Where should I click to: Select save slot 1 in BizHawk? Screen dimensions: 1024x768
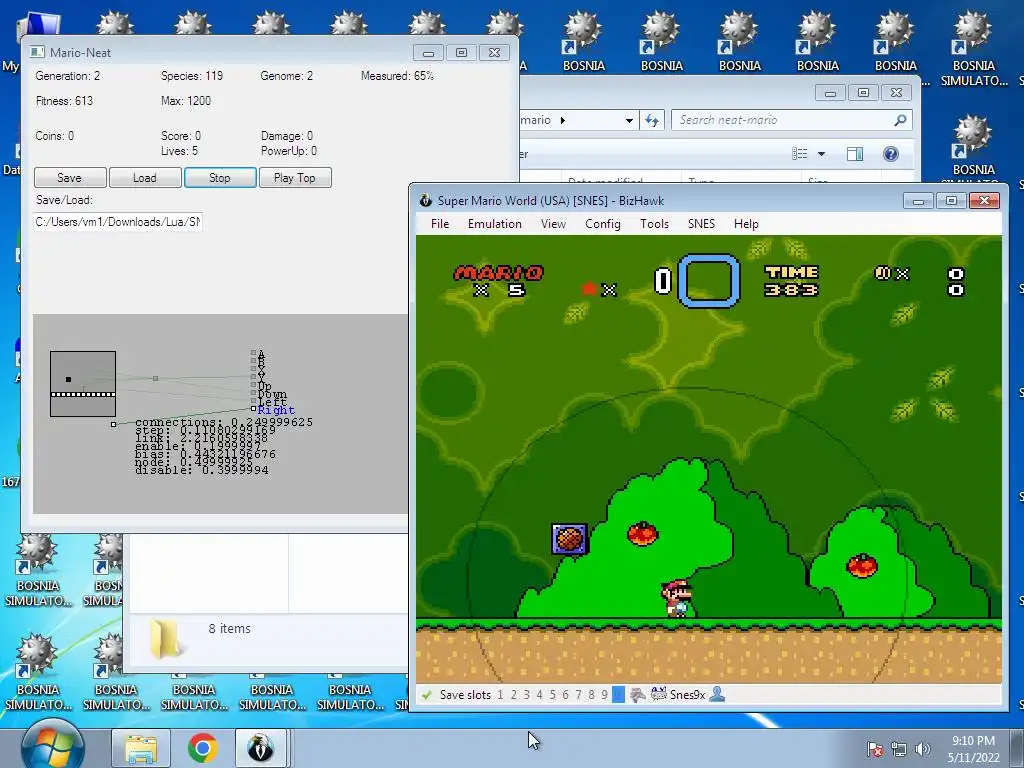(x=500, y=695)
